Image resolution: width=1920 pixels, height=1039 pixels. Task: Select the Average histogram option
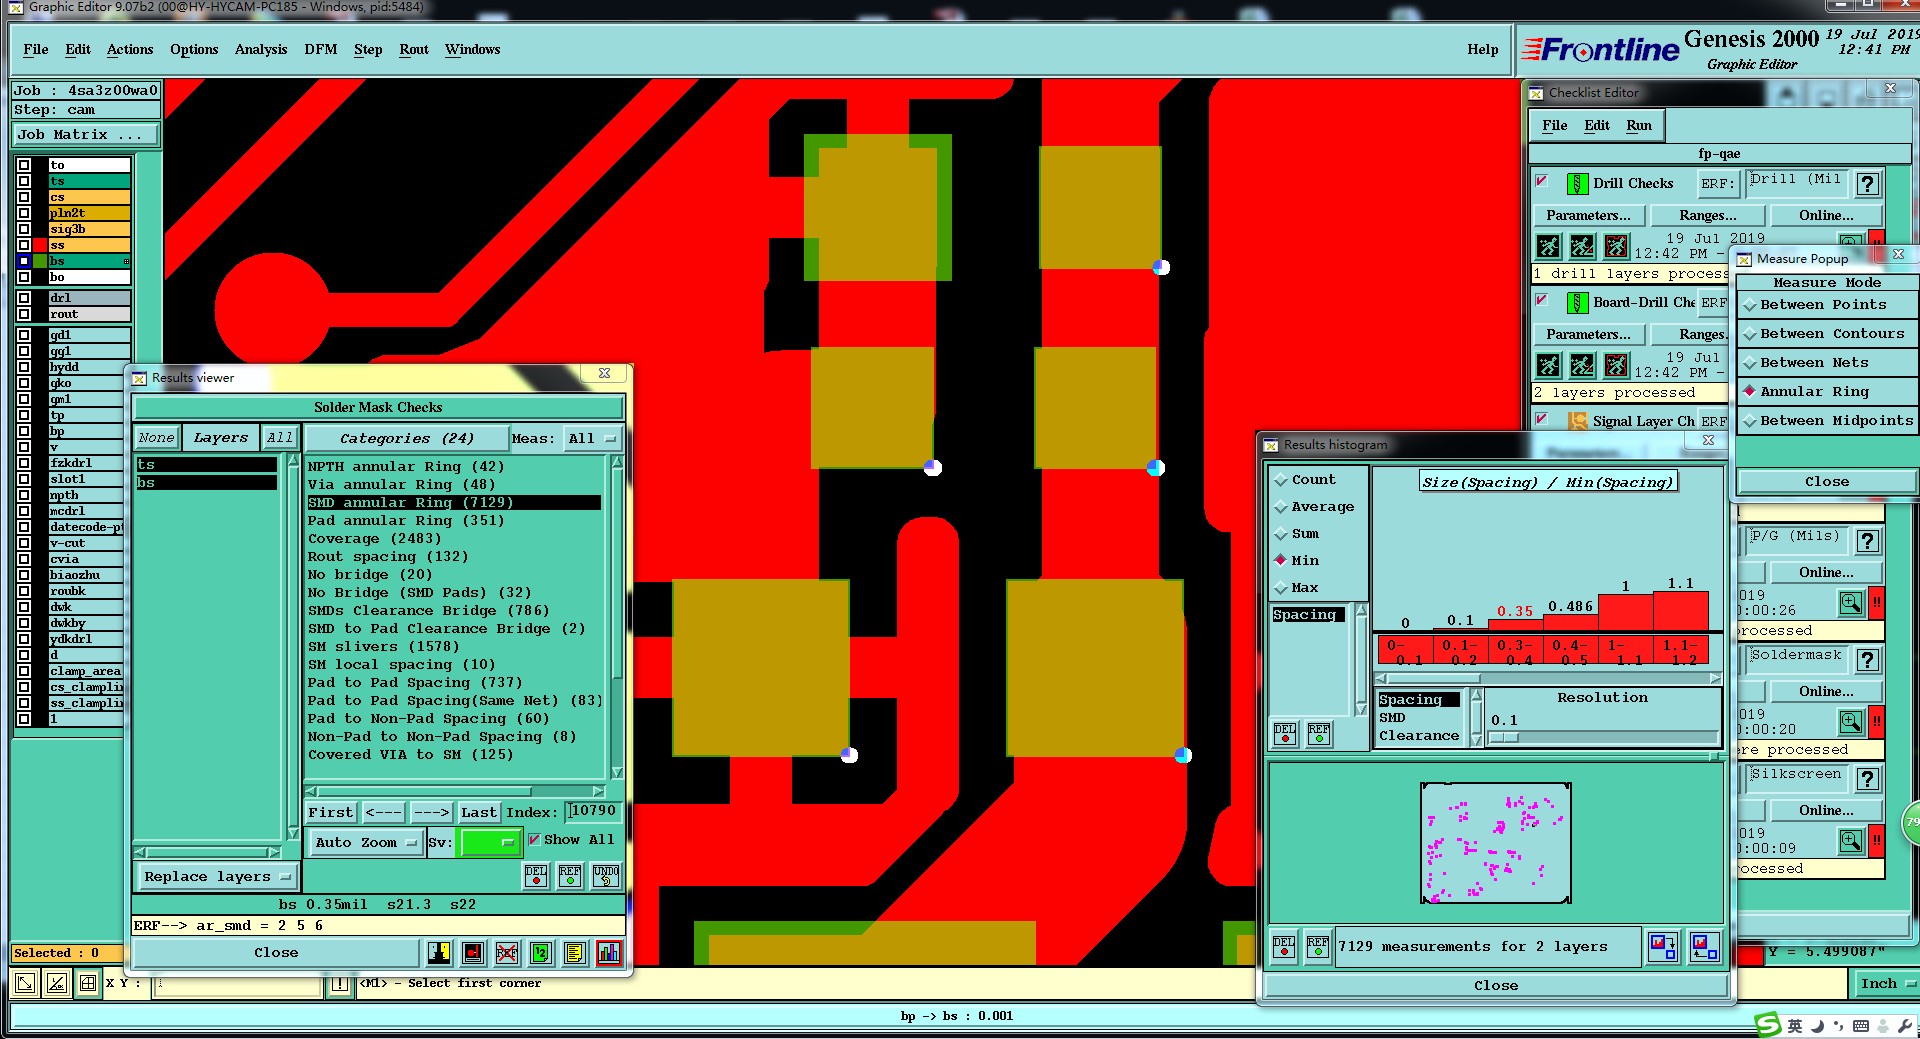point(1314,507)
